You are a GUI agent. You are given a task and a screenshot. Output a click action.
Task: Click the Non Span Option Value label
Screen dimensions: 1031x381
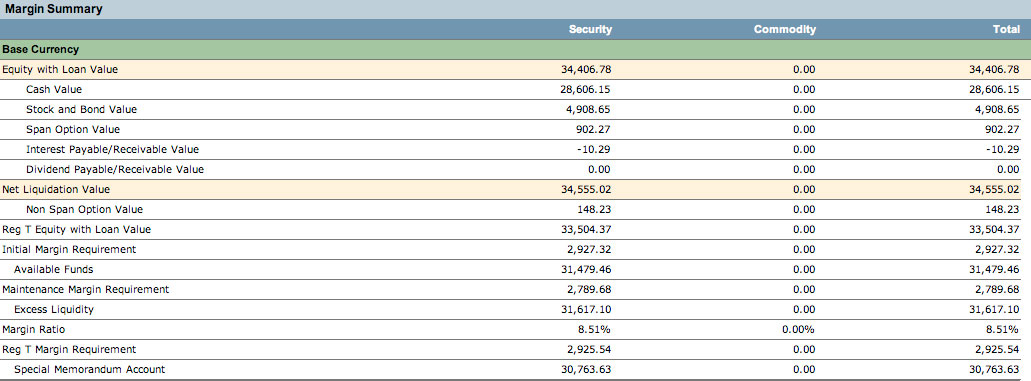click(84, 210)
